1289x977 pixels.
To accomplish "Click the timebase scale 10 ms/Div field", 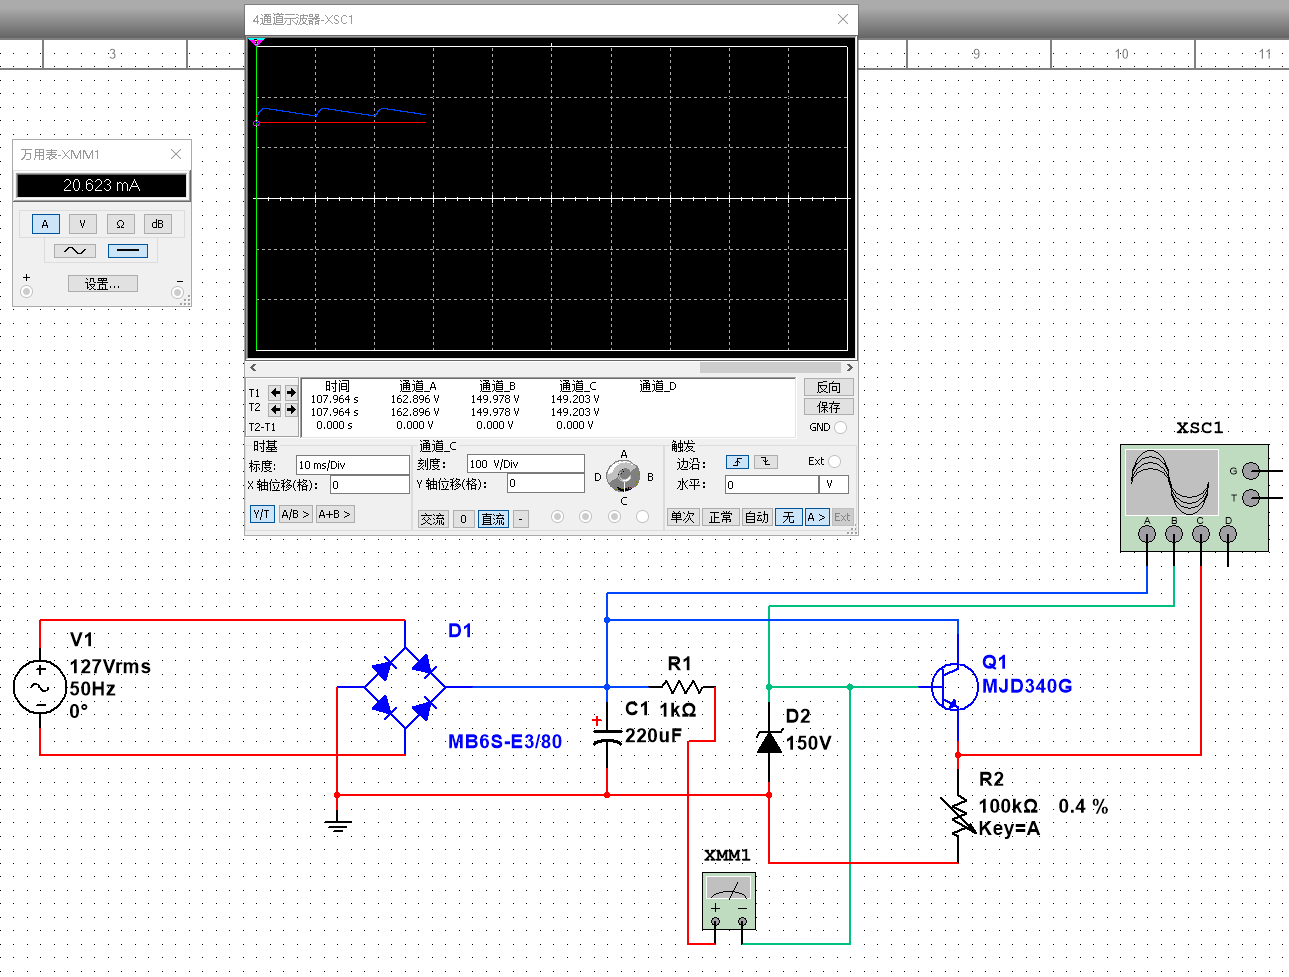I will (x=352, y=465).
